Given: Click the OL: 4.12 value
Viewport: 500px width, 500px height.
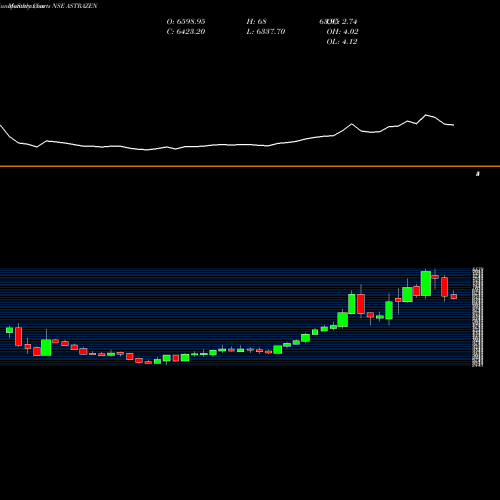Looking at the screenshot, I should click(342, 42).
